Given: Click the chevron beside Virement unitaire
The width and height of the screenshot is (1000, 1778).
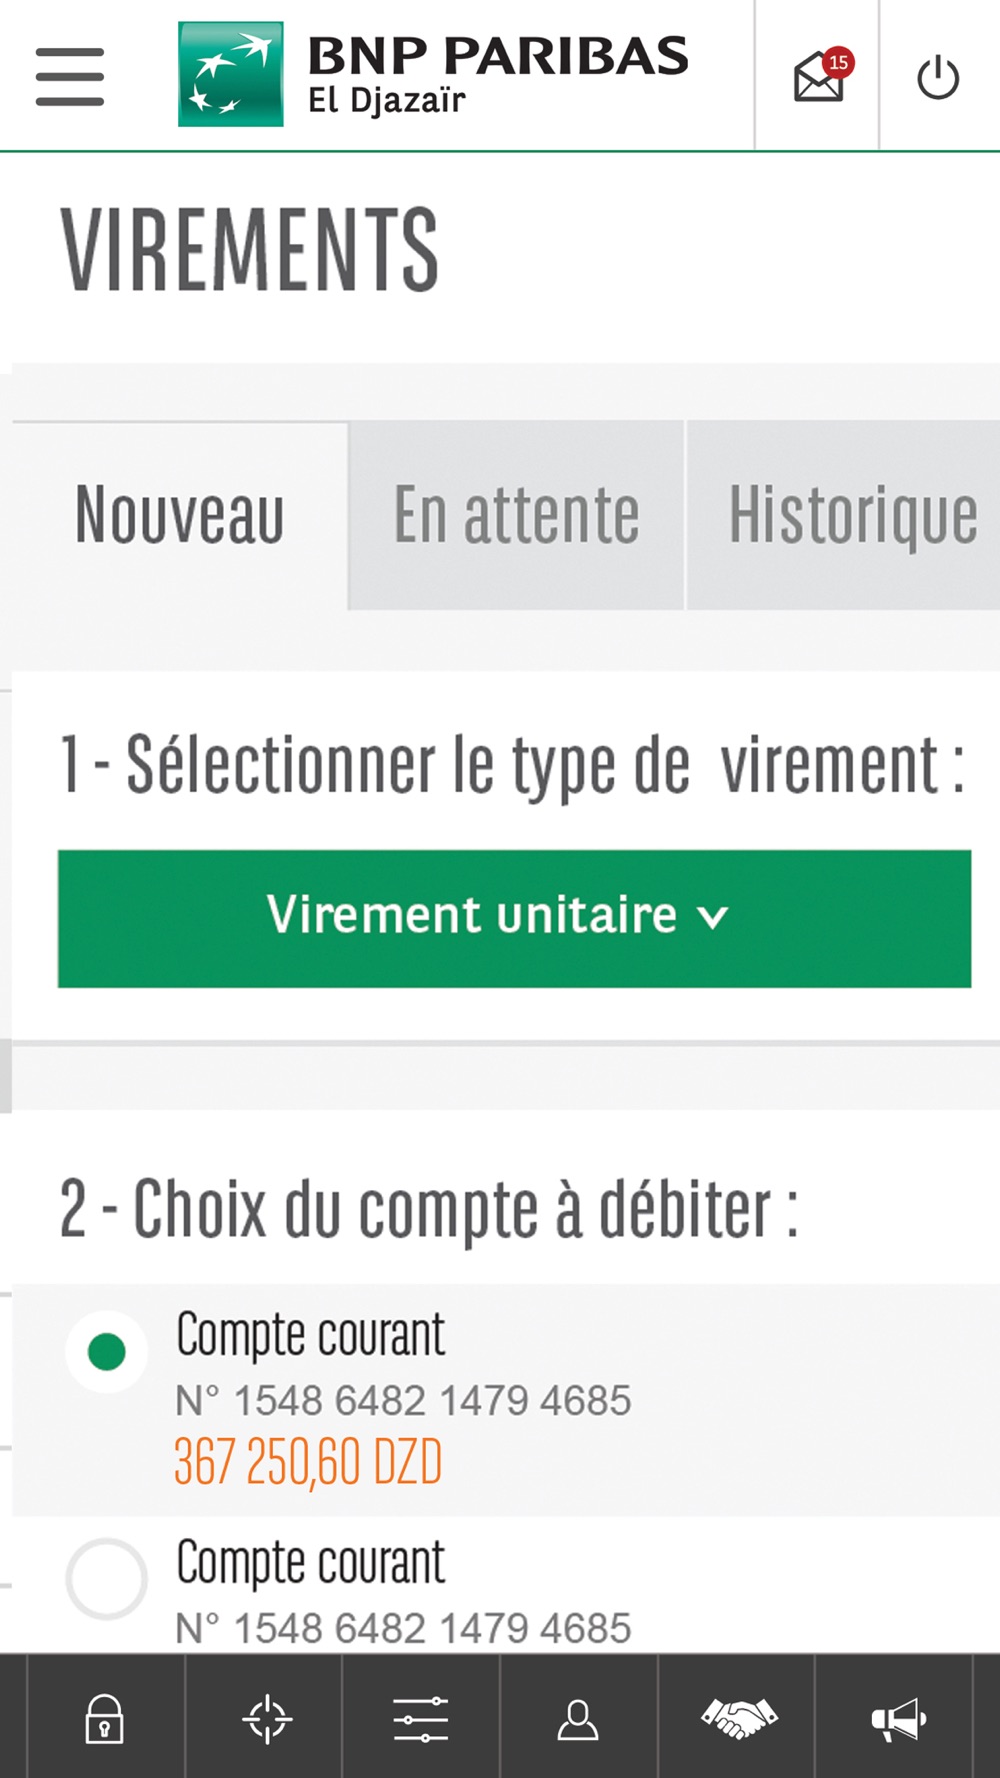Looking at the screenshot, I should pyautogui.click(x=712, y=917).
